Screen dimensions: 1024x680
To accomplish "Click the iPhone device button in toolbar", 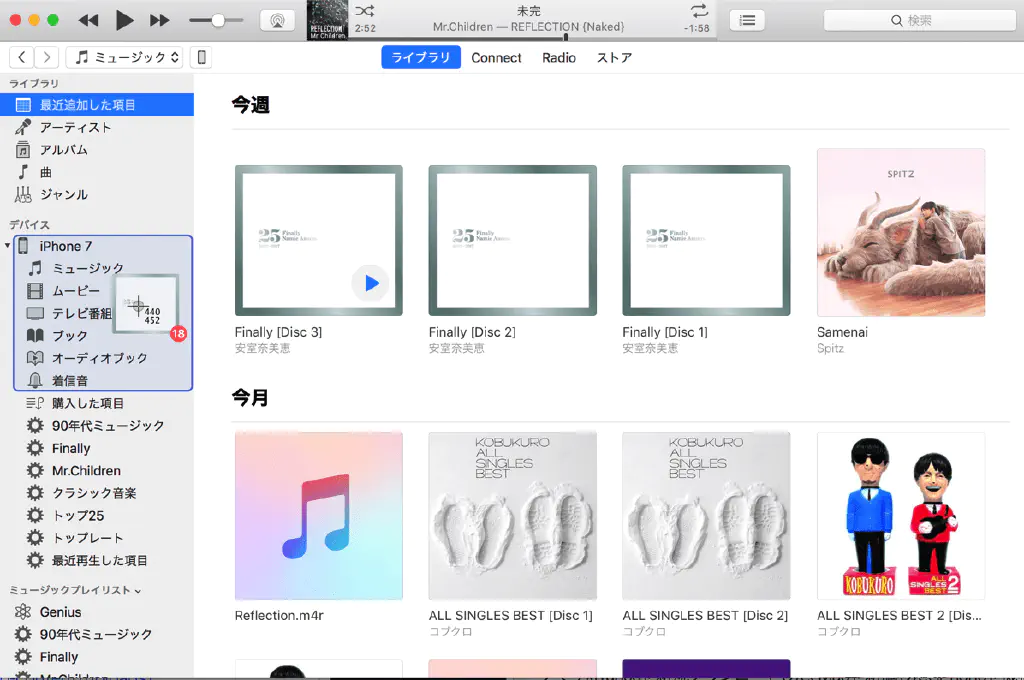I will 202,57.
